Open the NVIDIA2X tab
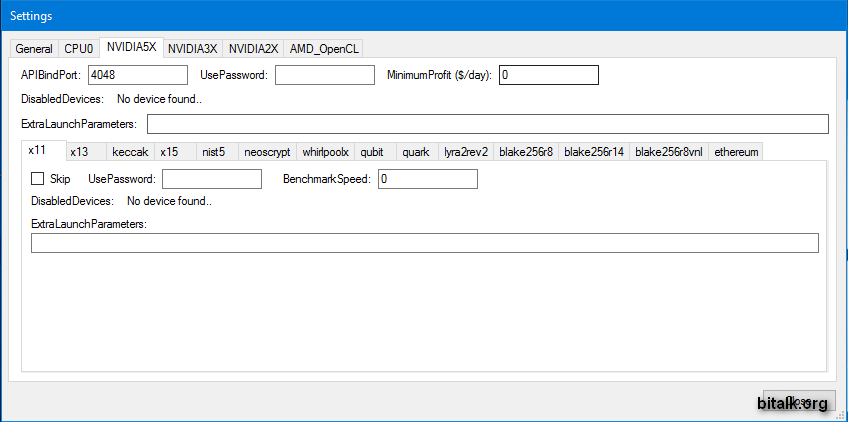848x422 pixels. click(x=253, y=49)
